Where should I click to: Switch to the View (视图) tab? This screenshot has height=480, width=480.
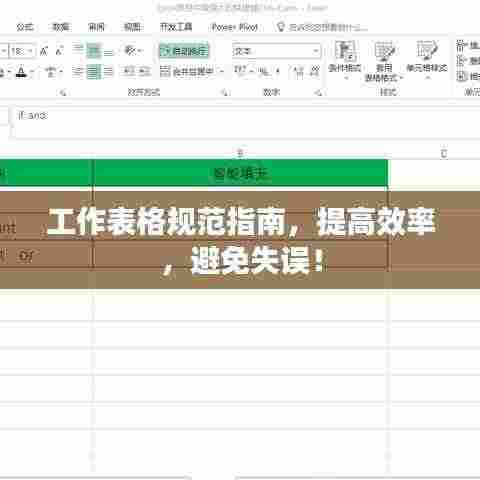tap(132, 27)
